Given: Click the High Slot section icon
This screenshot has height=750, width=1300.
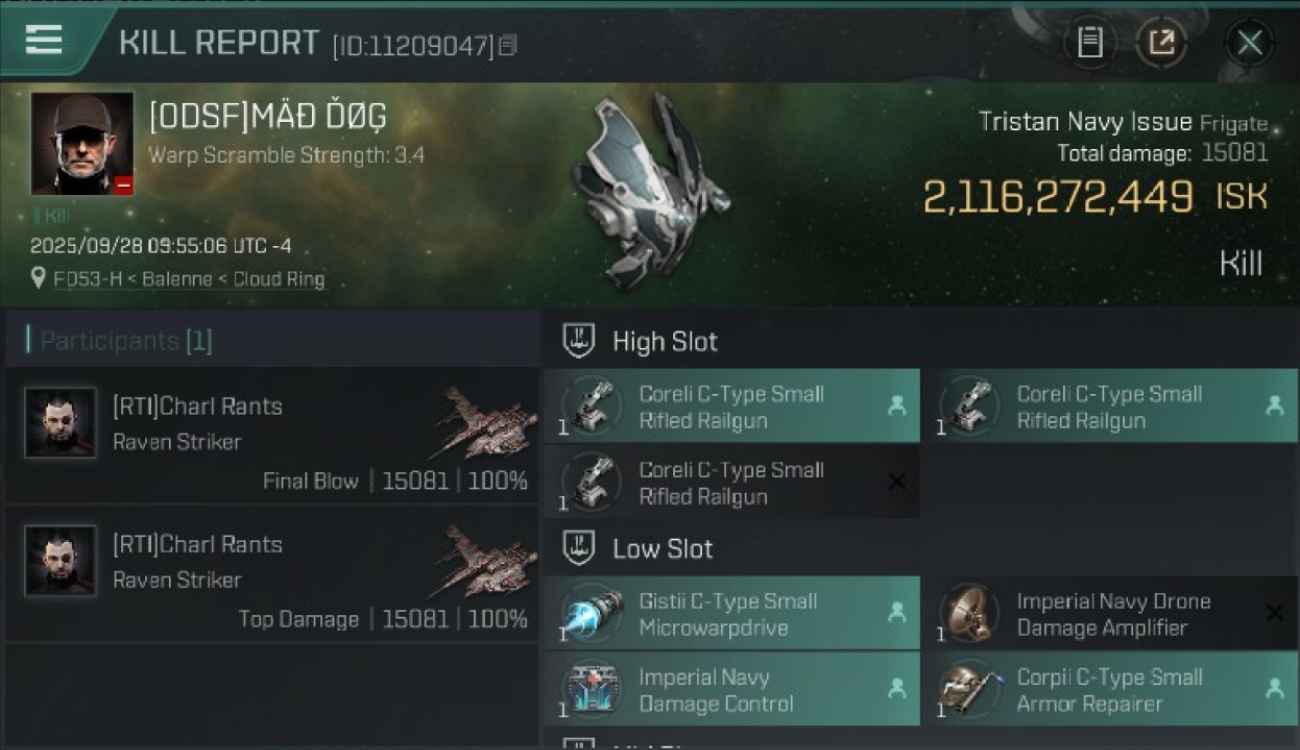Looking at the screenshot, I should (x=579, y=341).
